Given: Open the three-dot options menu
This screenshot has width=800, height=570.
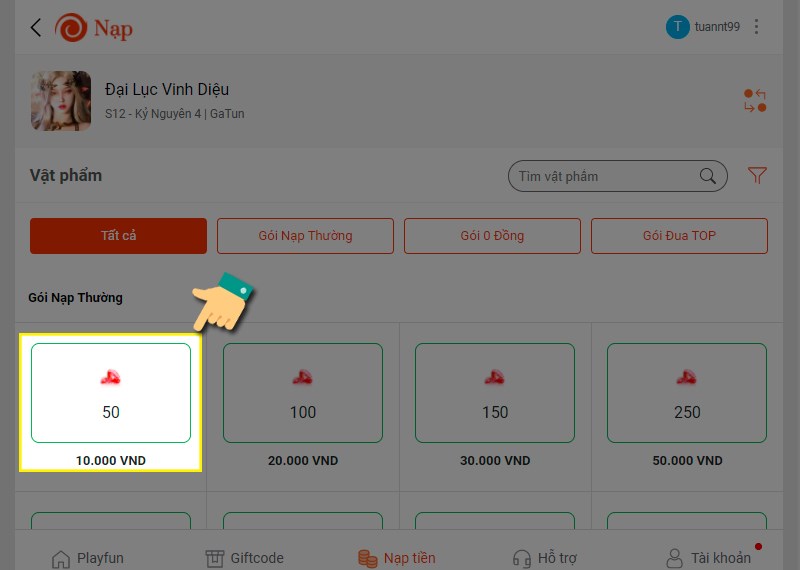Looking at the screenshot, I should (x=756, y=27).
